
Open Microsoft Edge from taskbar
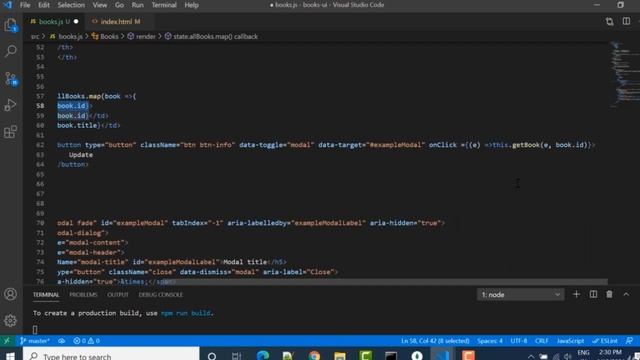click(x=262, y=356)
